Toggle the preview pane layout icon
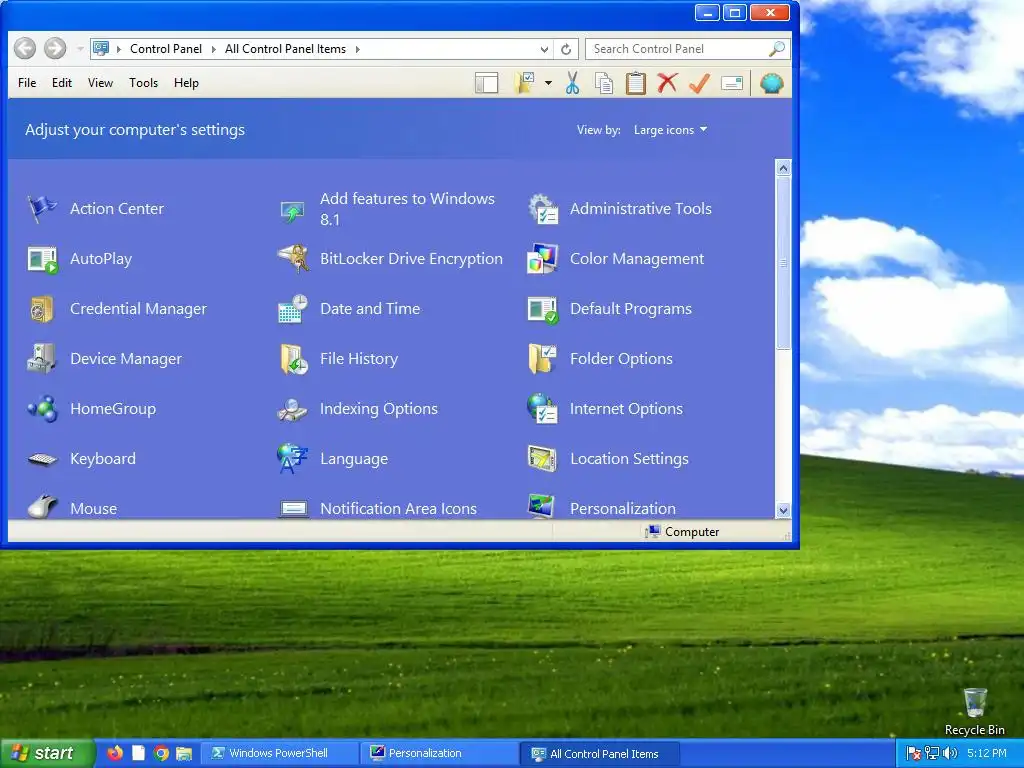Screen dimensions: 1024x768 pos(487,84)
